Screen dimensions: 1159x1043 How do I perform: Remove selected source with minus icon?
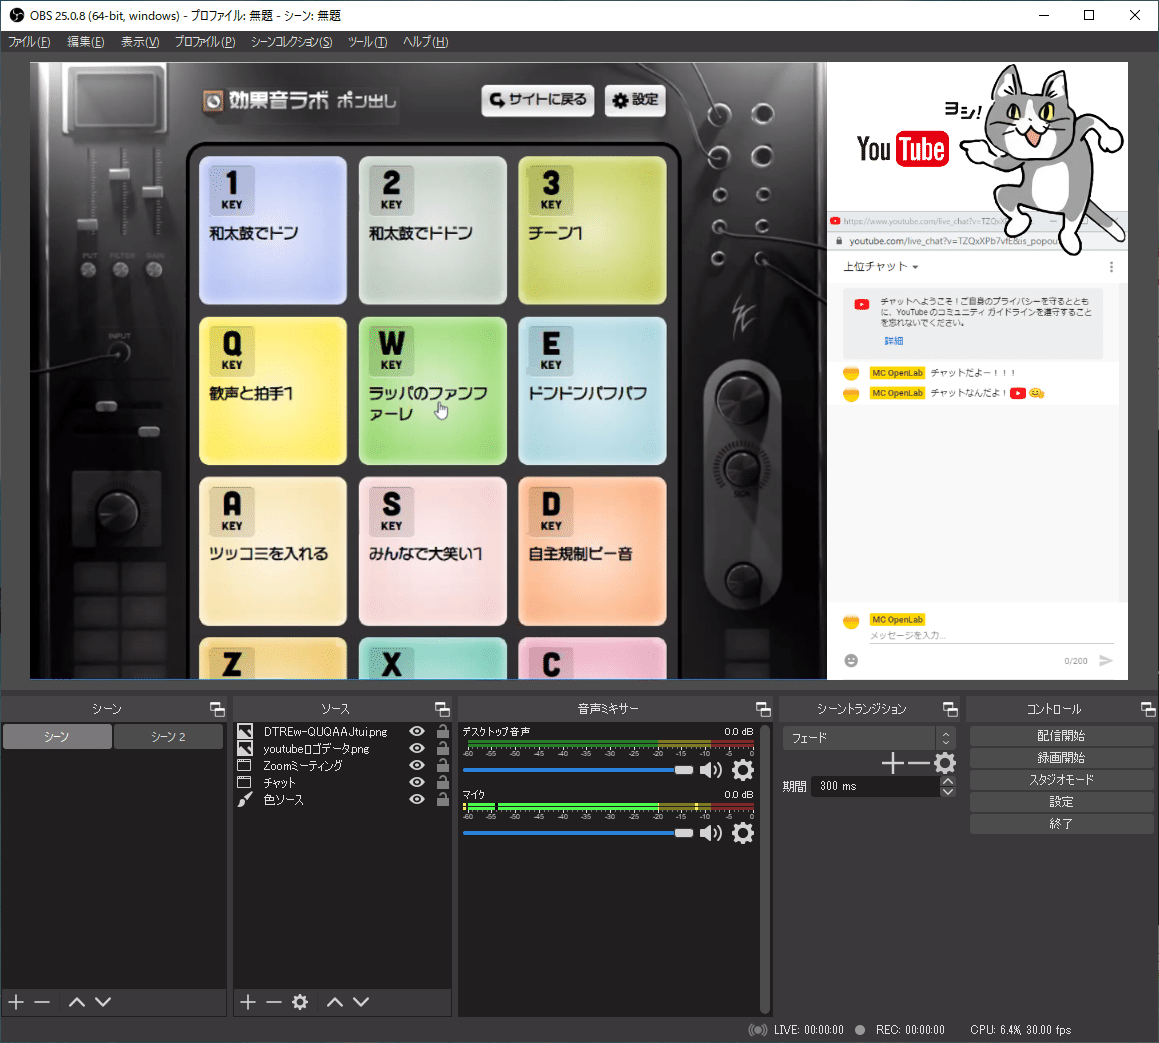point(273,1002)
